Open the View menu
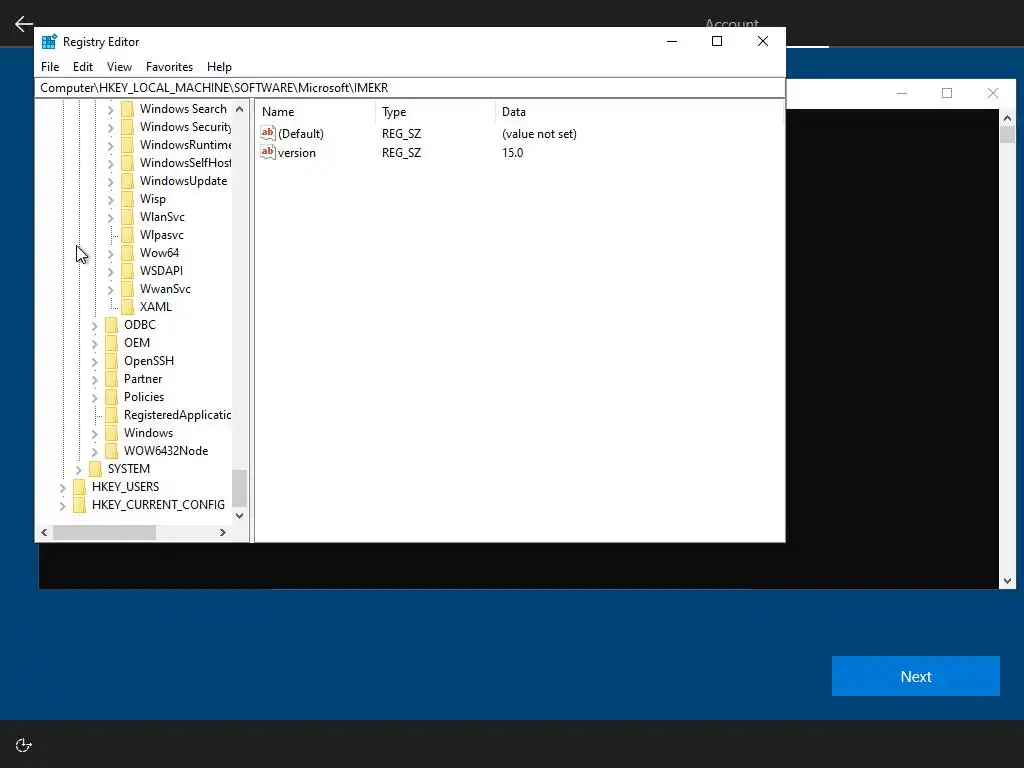 [119, 67]
